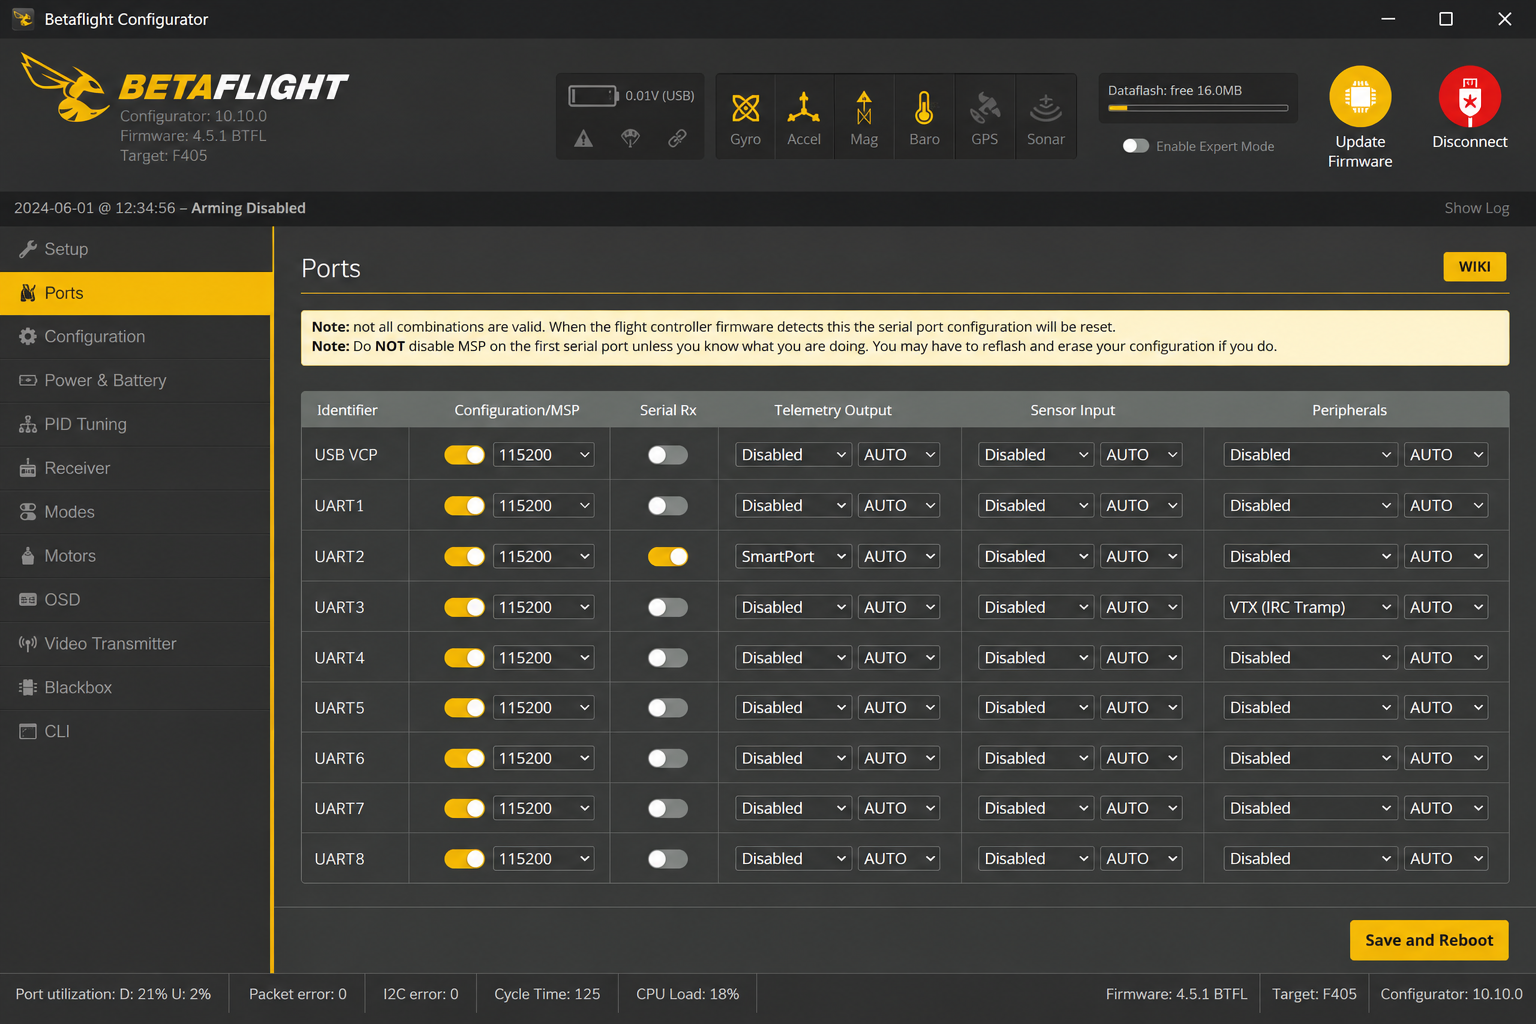The height and width of the screenshot is (1024, 1536).
Task: Turn off Serial Rx on UART2
Action: pyautogui.click(x=668, y=557)
